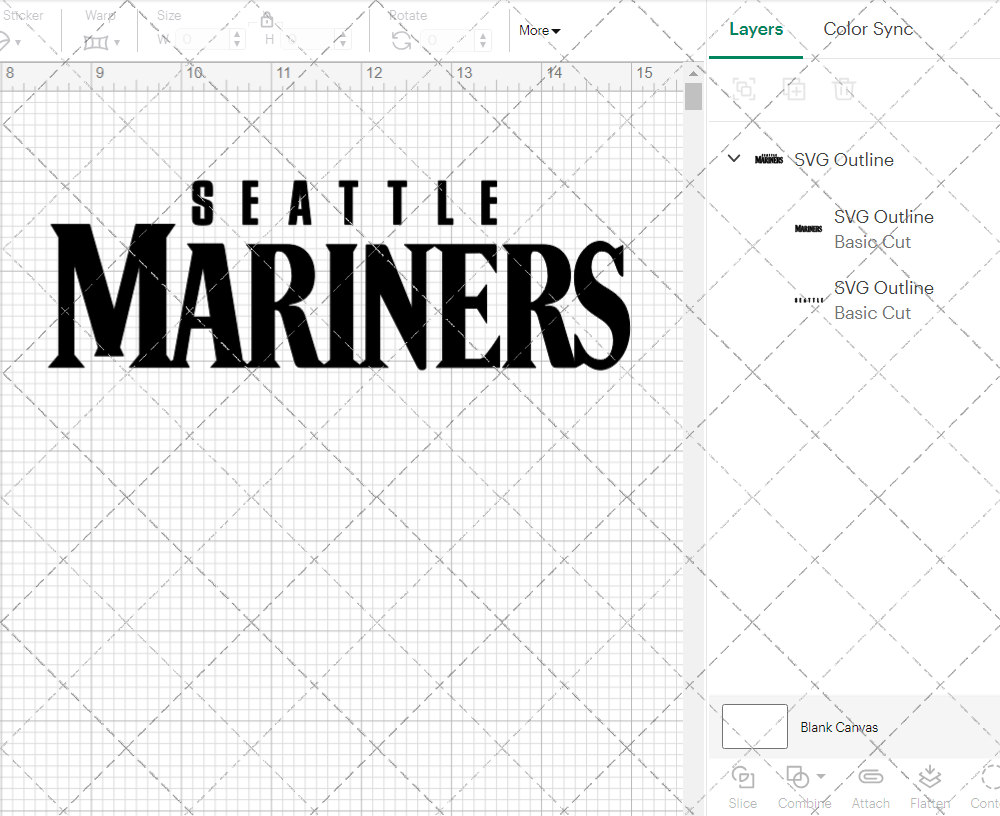Collapse the SVG Outline layer group
The image size is (1000, 816).
(733, 158)
